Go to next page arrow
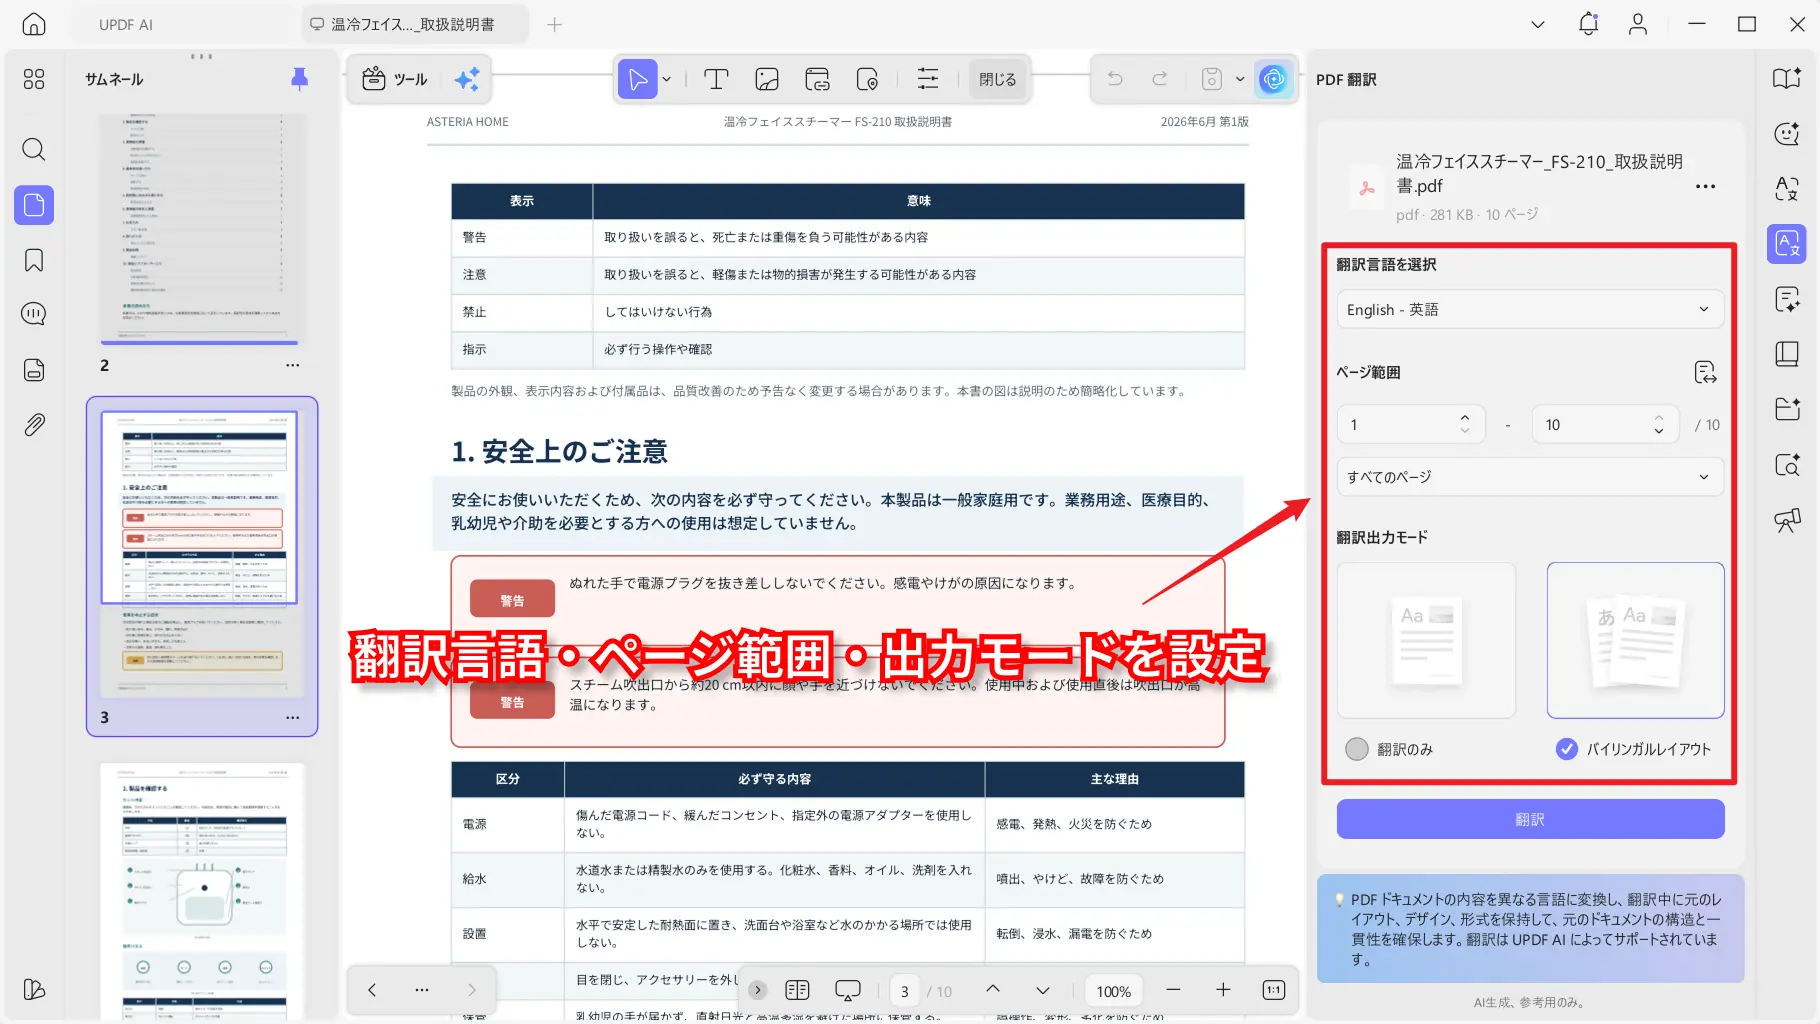This screenshot has height=1024, width=1820. click(1043, 990)
